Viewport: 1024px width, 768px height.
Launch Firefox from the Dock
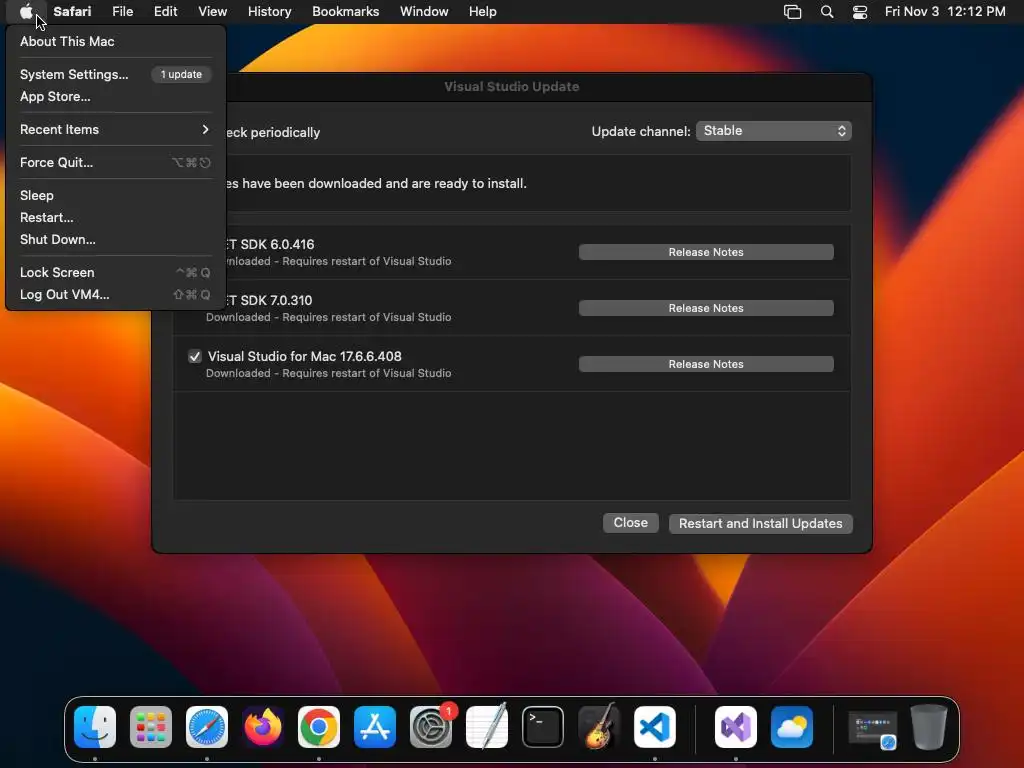pyautogui.click(x=263, y=726)
